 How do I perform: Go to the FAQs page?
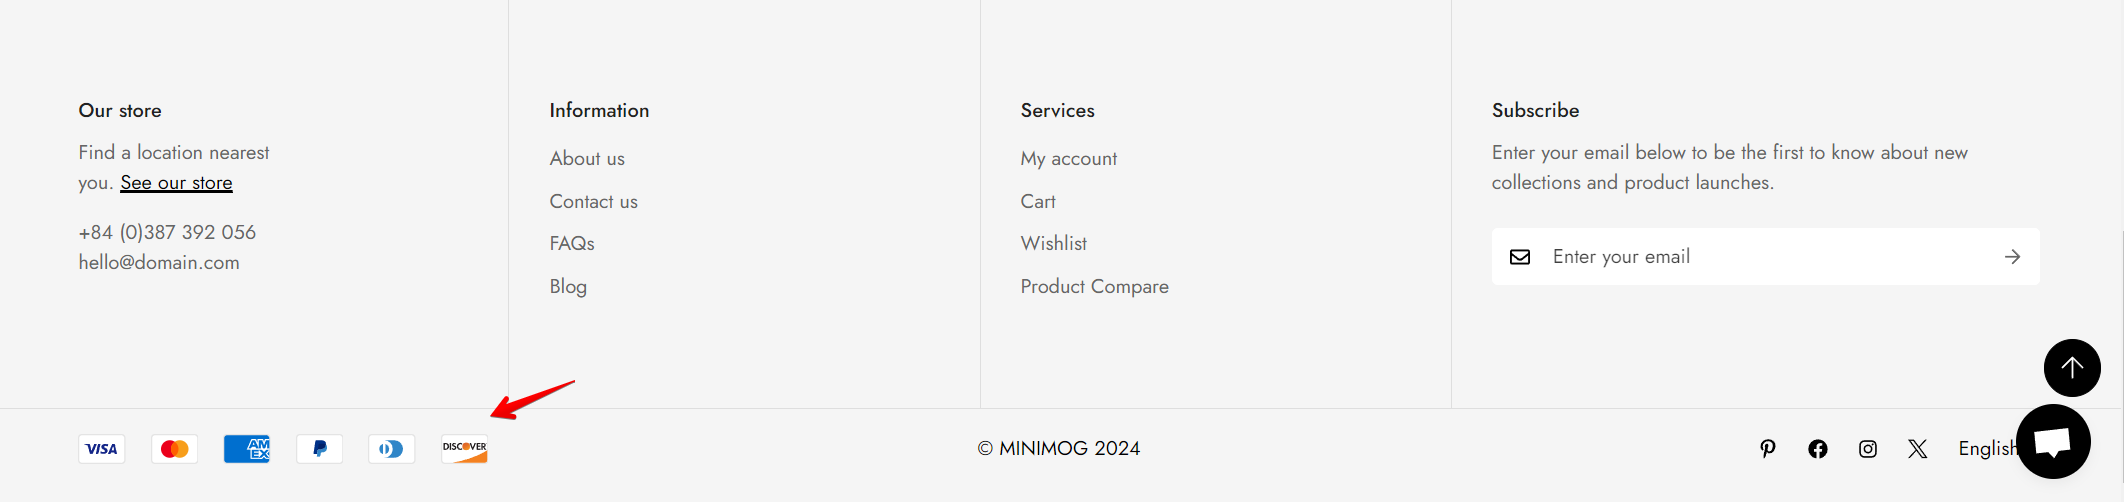point(572,244)
